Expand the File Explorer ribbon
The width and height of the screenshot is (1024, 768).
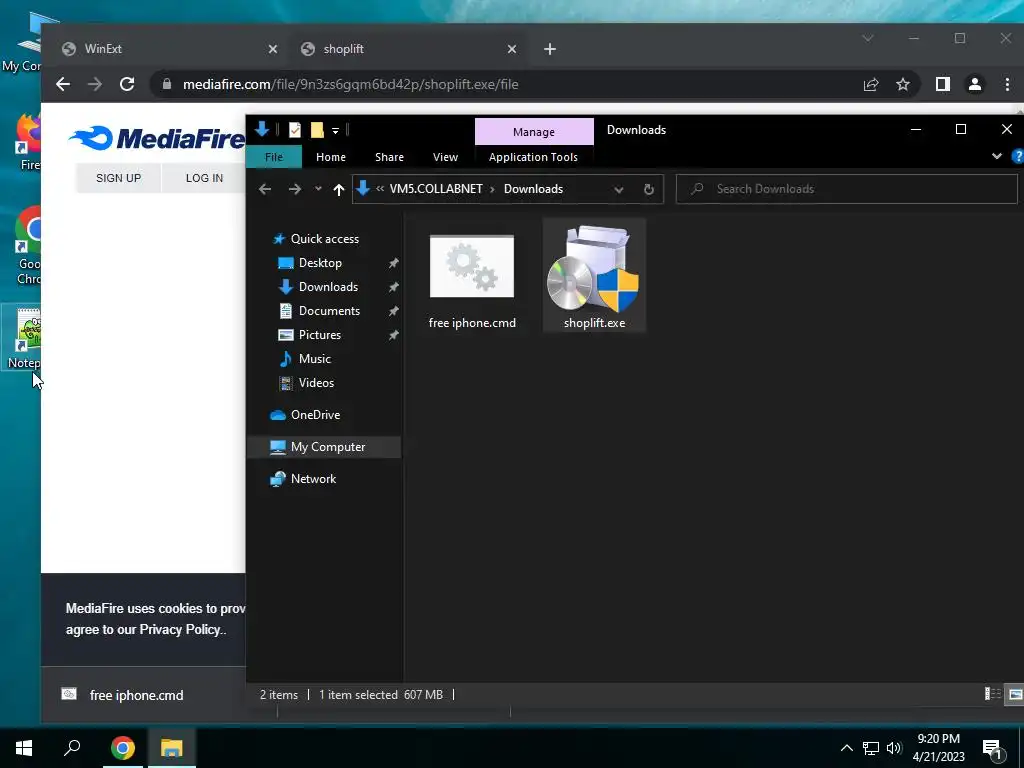point(997,156)
